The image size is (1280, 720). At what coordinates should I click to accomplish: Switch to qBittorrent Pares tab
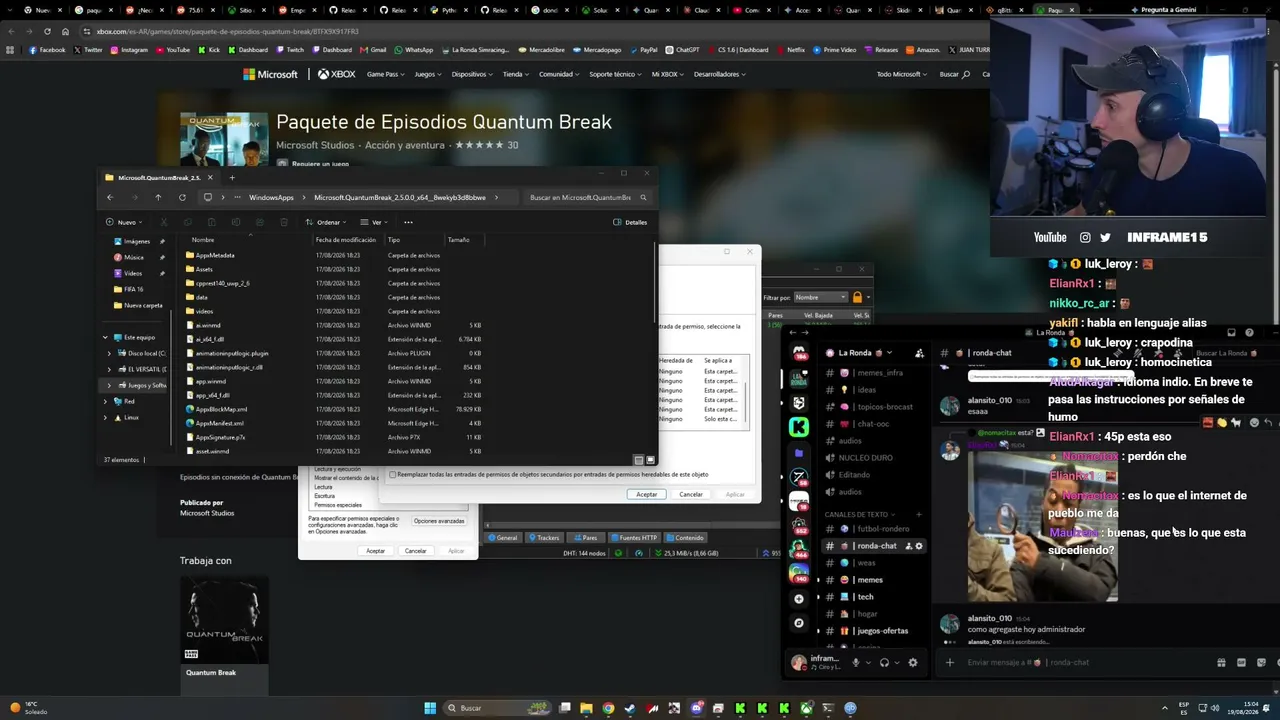pyautogui.click(x=586, y=538)
